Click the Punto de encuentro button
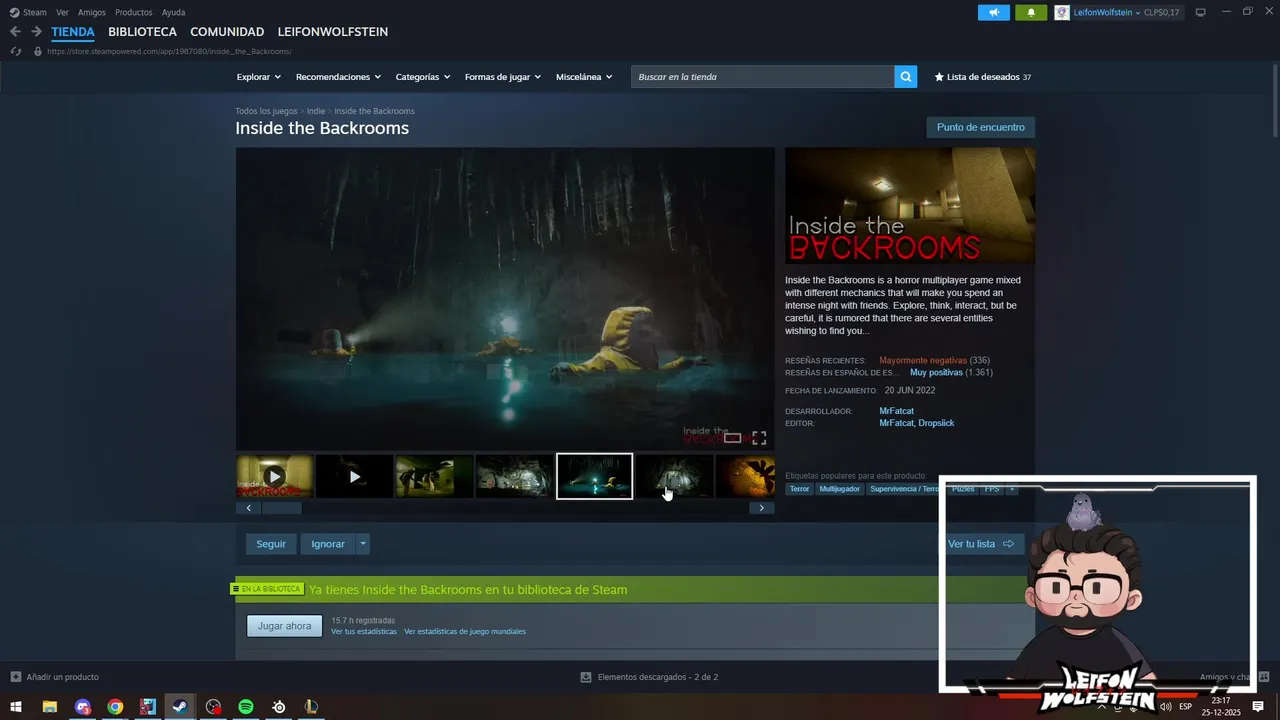Viewport: 1280px width, 720px height. (980, 127)
